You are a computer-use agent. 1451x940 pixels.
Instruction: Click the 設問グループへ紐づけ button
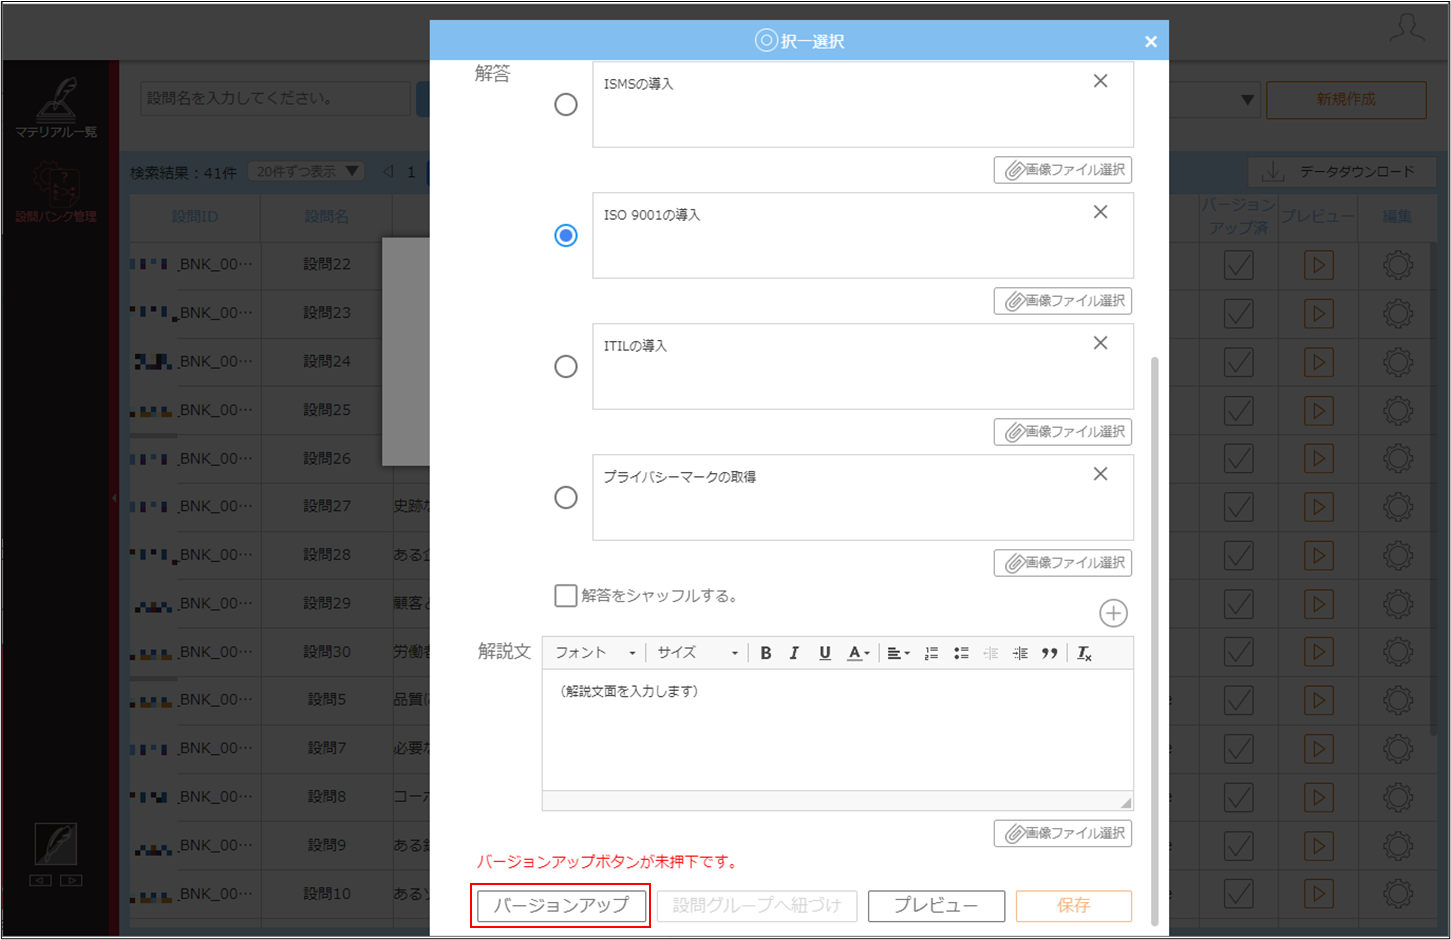(756, 905)
